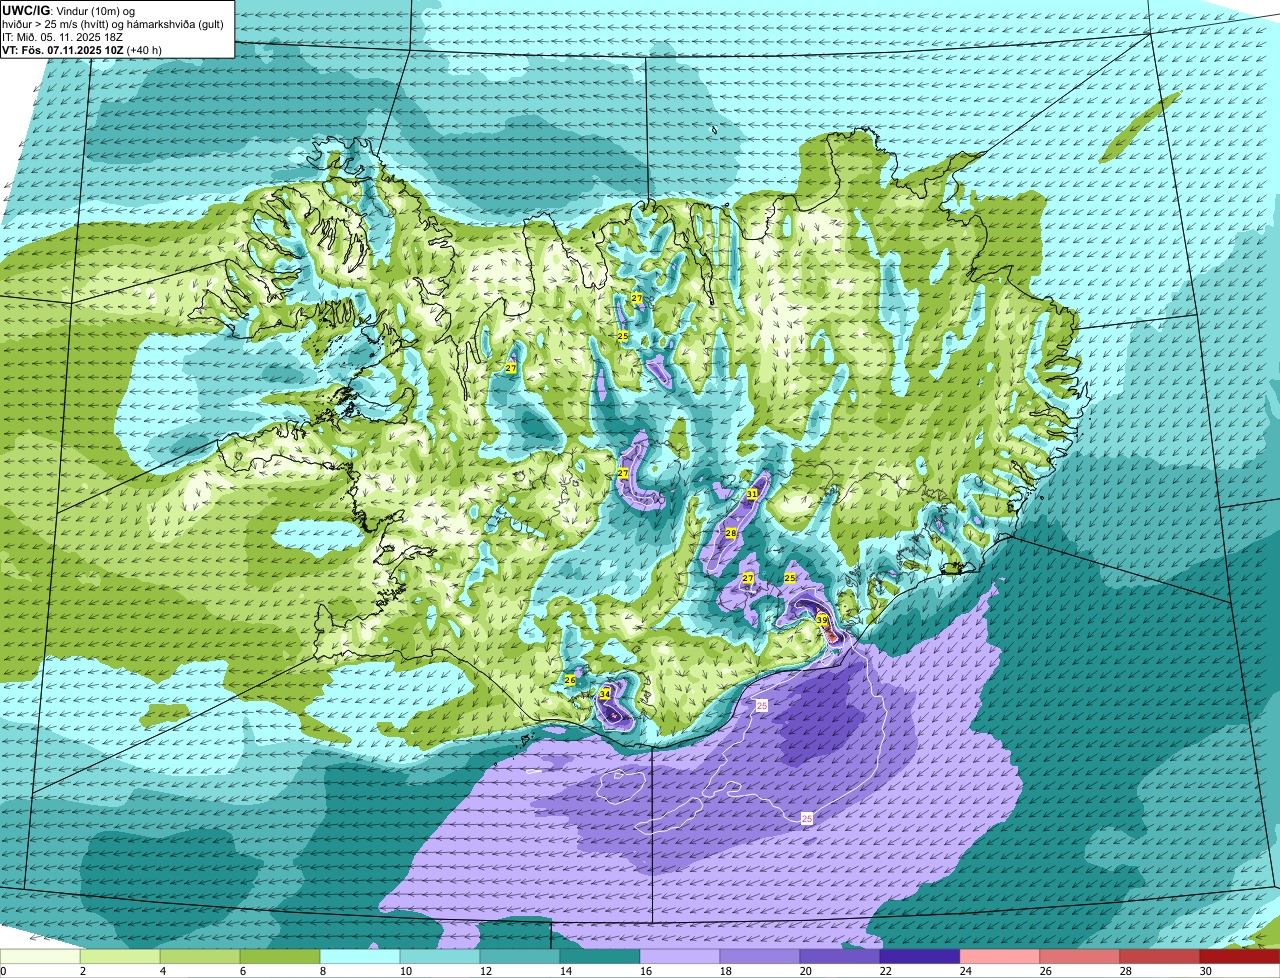Click the 28–30 m/s red legend swatch
The width and height of the screenshot is (1280, 978).
click(1160, 957)
